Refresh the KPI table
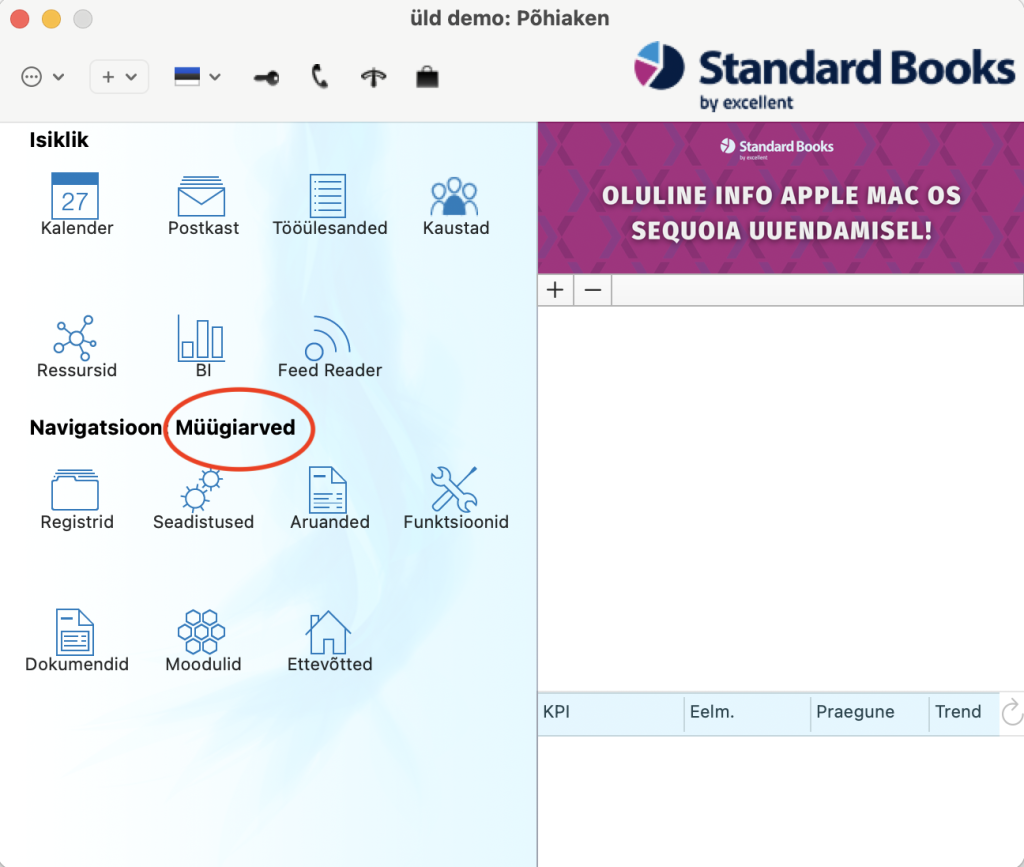This screenshot has height=867, width=1024. click(1011, 713)
